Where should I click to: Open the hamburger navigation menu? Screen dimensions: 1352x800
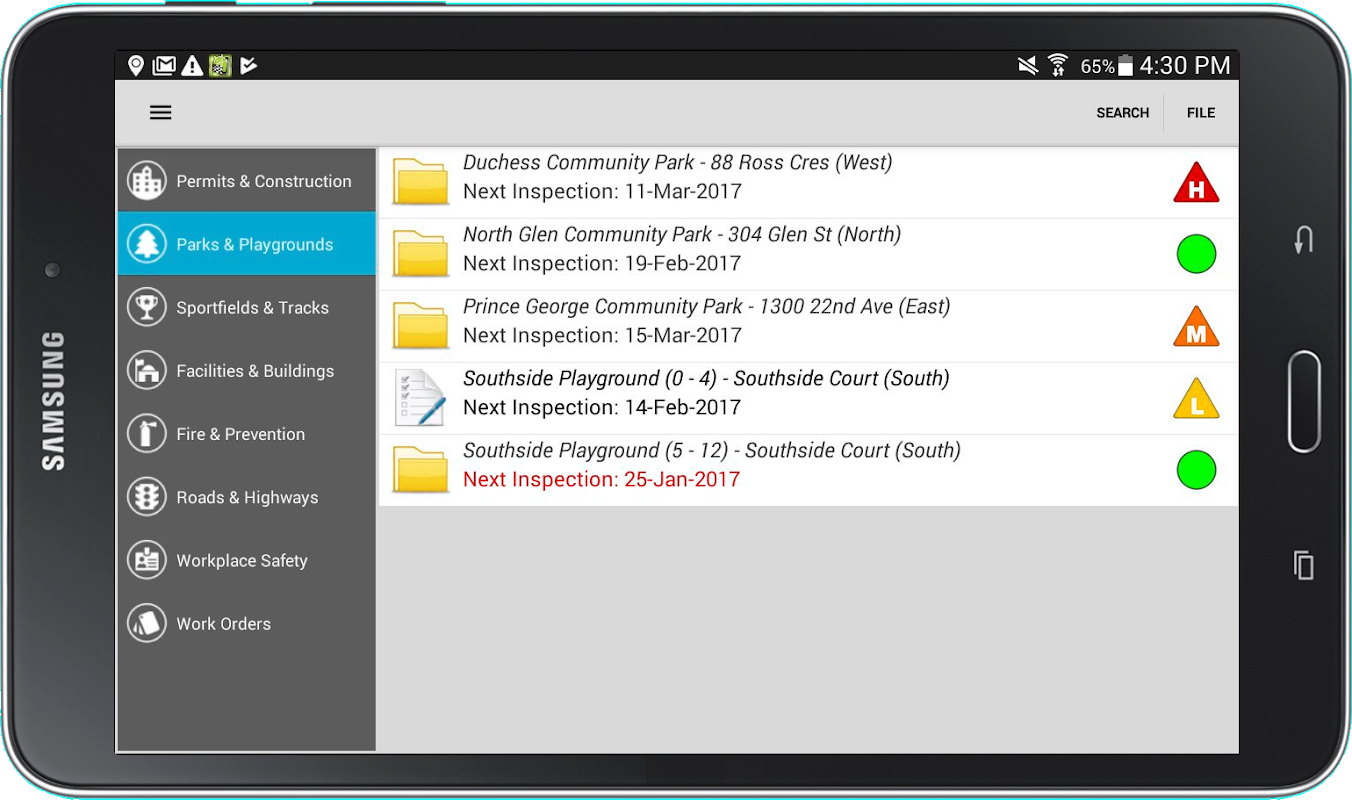(160, 113)
